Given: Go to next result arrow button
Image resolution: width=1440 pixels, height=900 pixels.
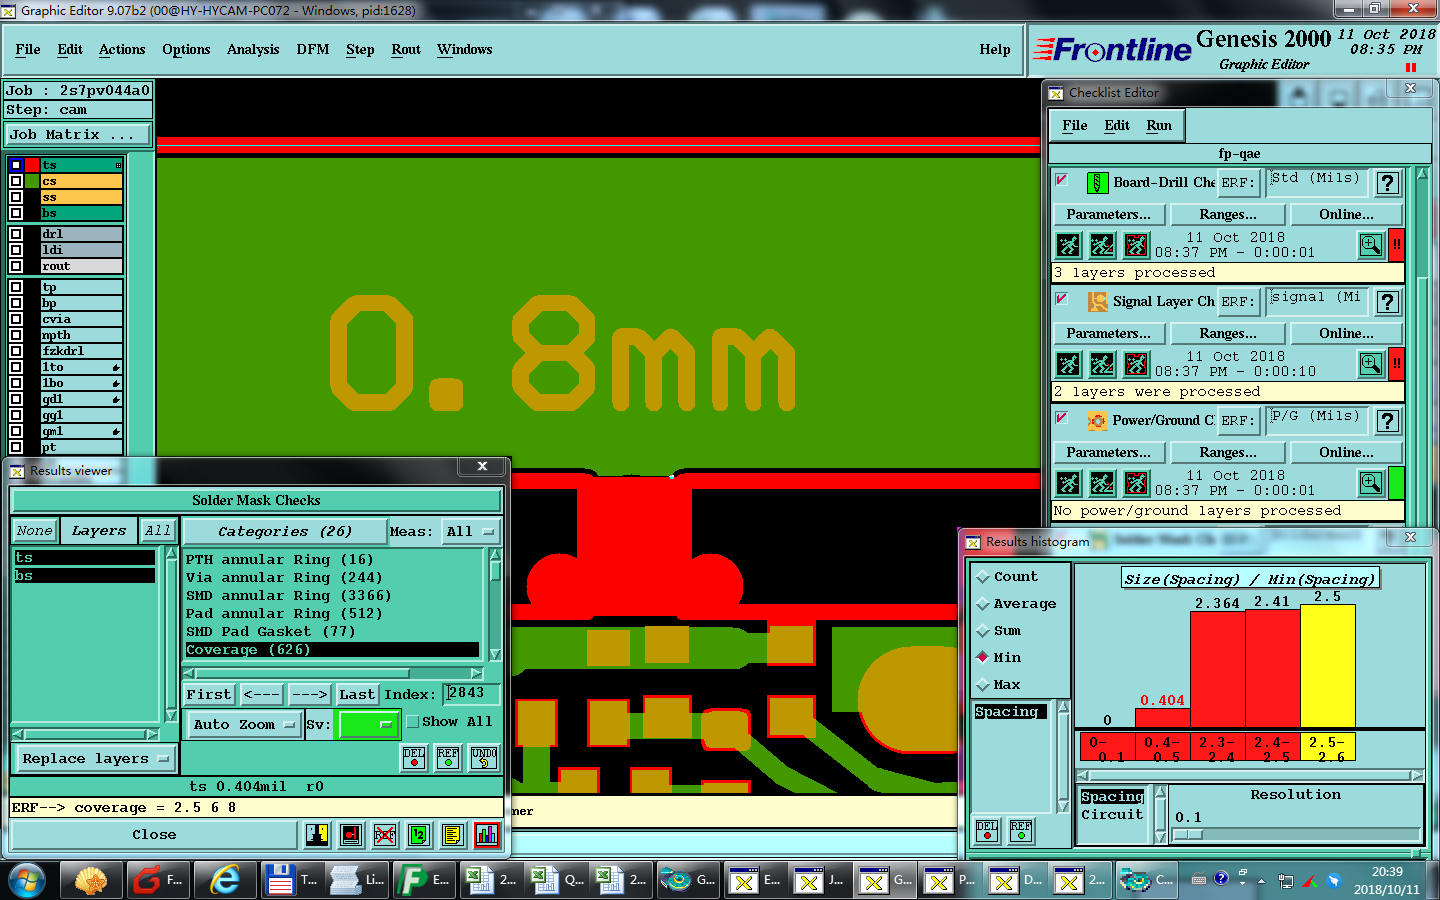Looking at the screenshot, I should (x=309, y=694).
